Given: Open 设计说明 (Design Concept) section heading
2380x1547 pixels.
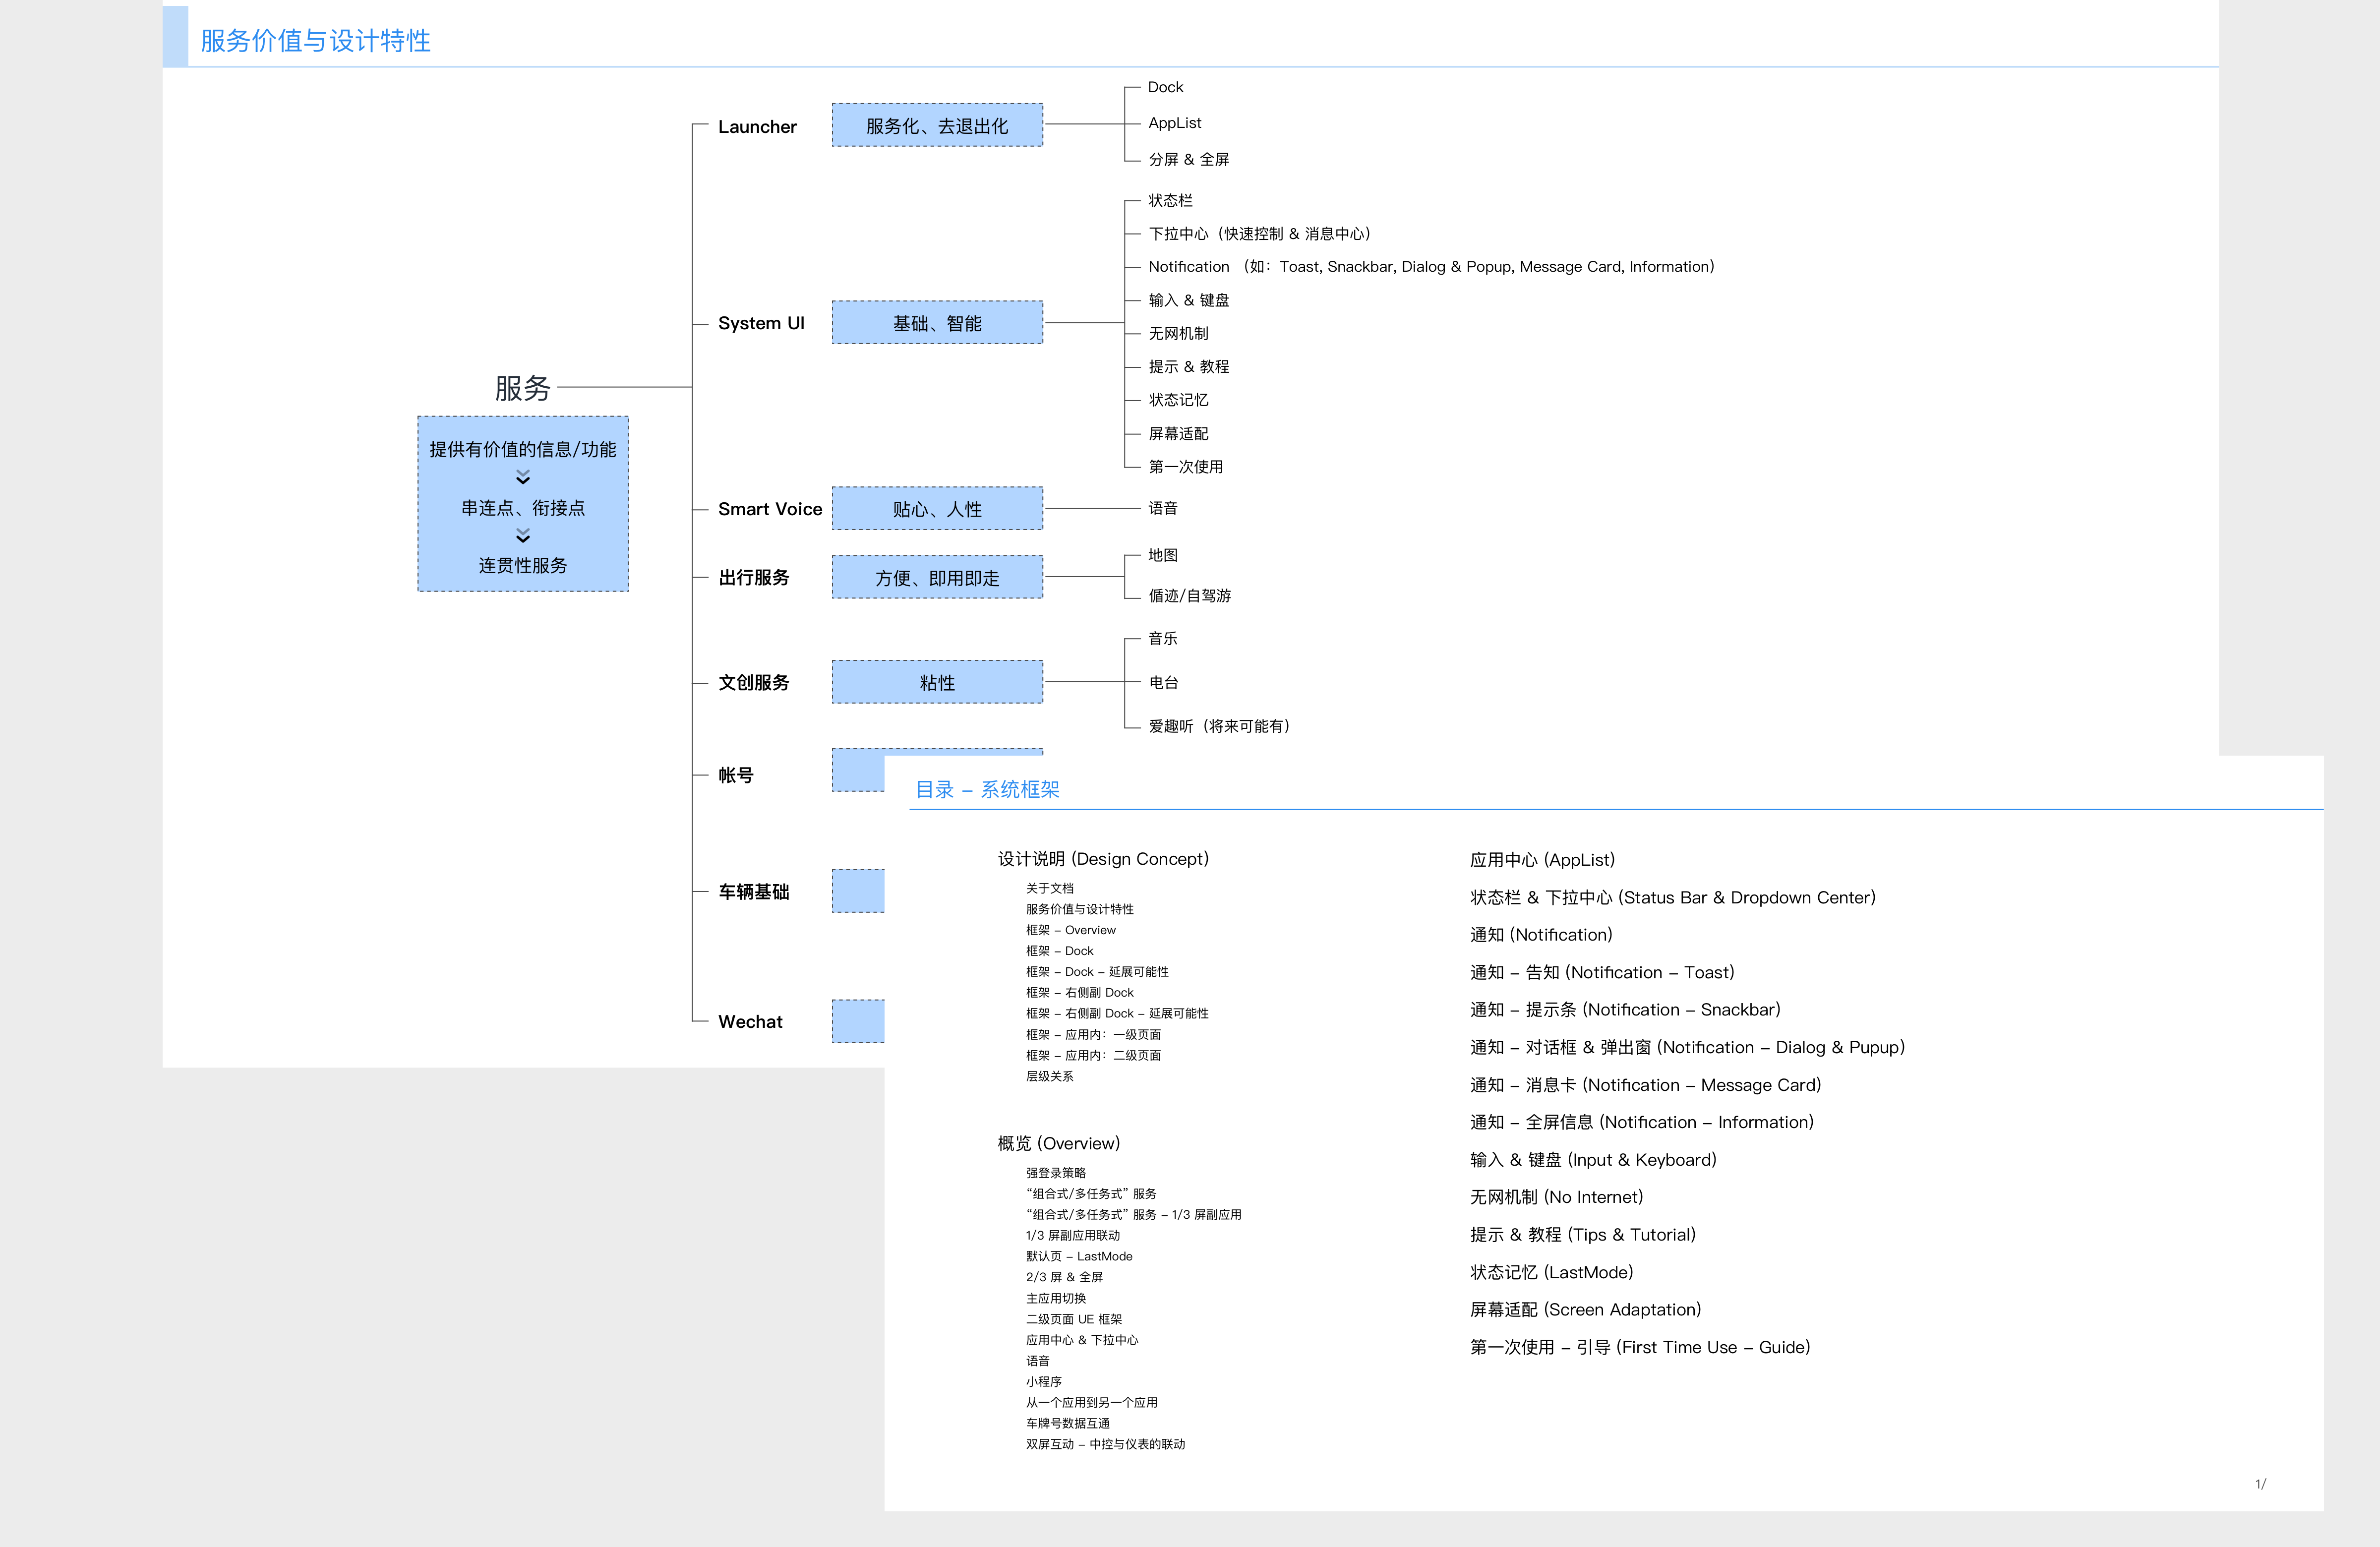Looking at the screenshot, I should tap(1103, 859).
